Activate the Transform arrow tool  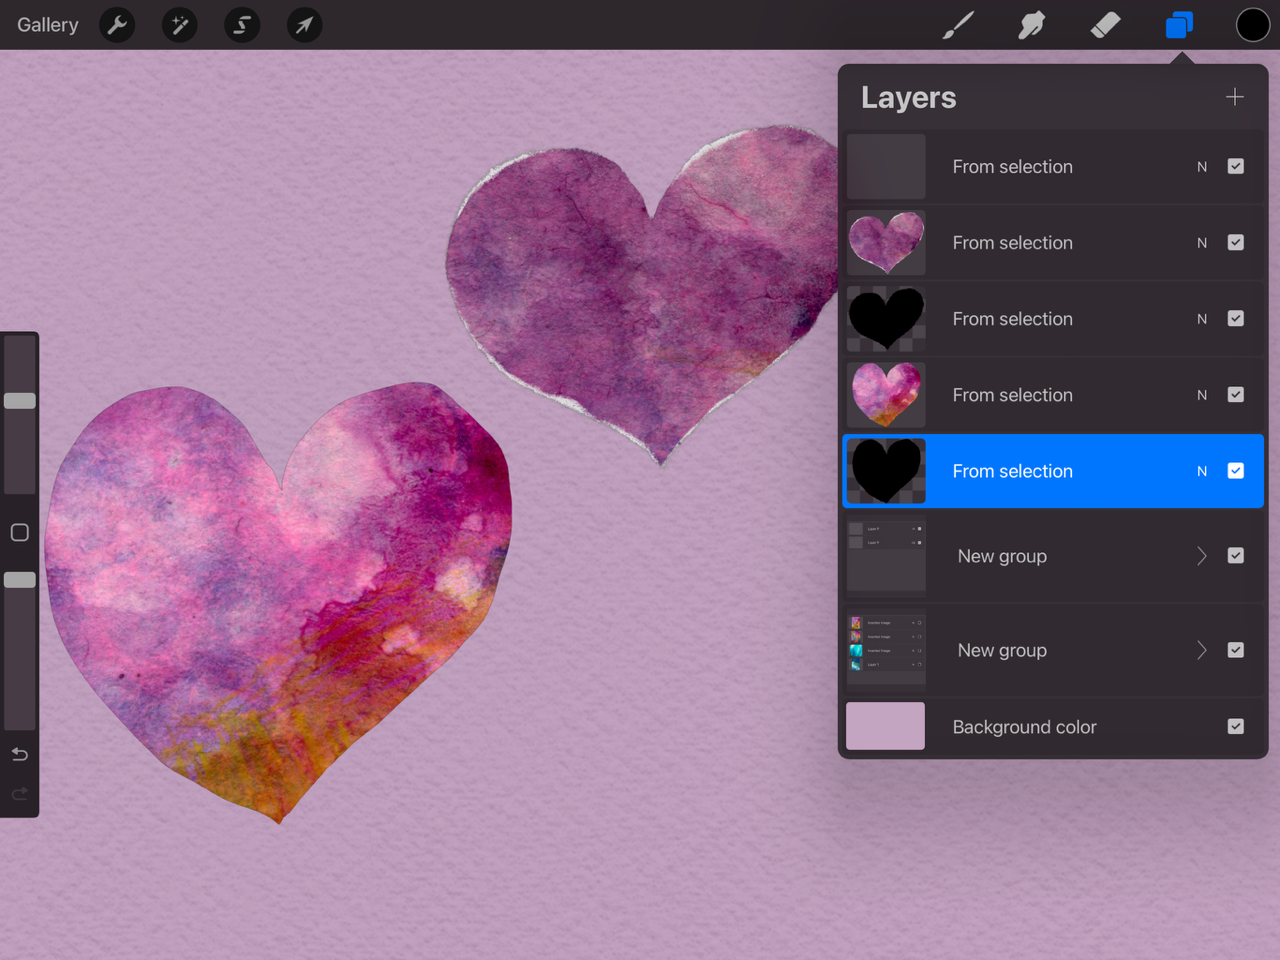click(x=304, y=25)
